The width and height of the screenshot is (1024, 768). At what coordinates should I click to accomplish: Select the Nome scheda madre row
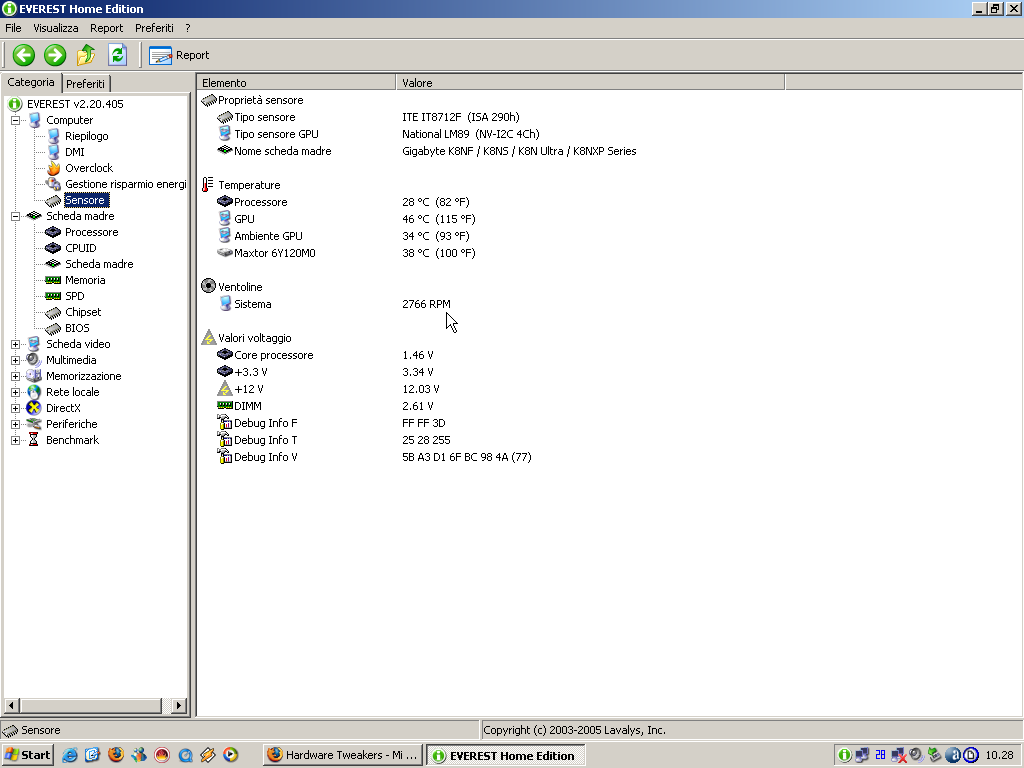point(426,151)
